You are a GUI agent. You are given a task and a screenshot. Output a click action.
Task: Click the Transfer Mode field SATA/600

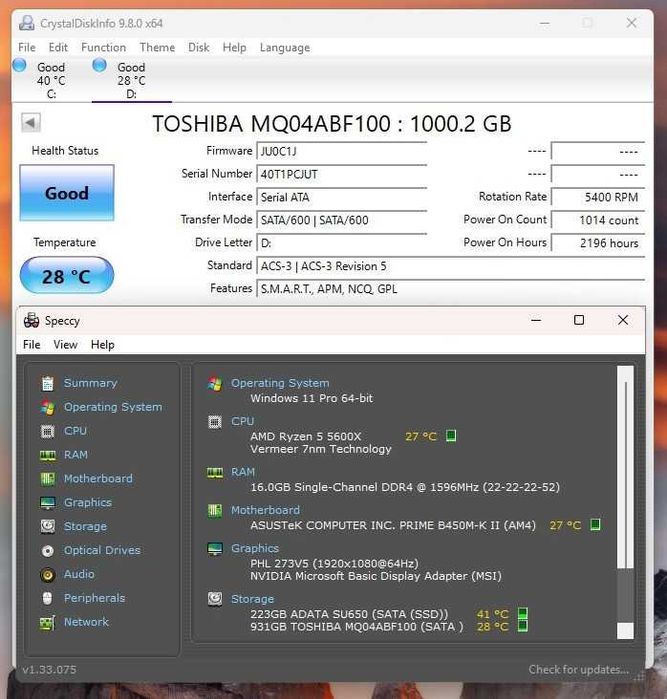pyautogui.click(x=342, y=220)
